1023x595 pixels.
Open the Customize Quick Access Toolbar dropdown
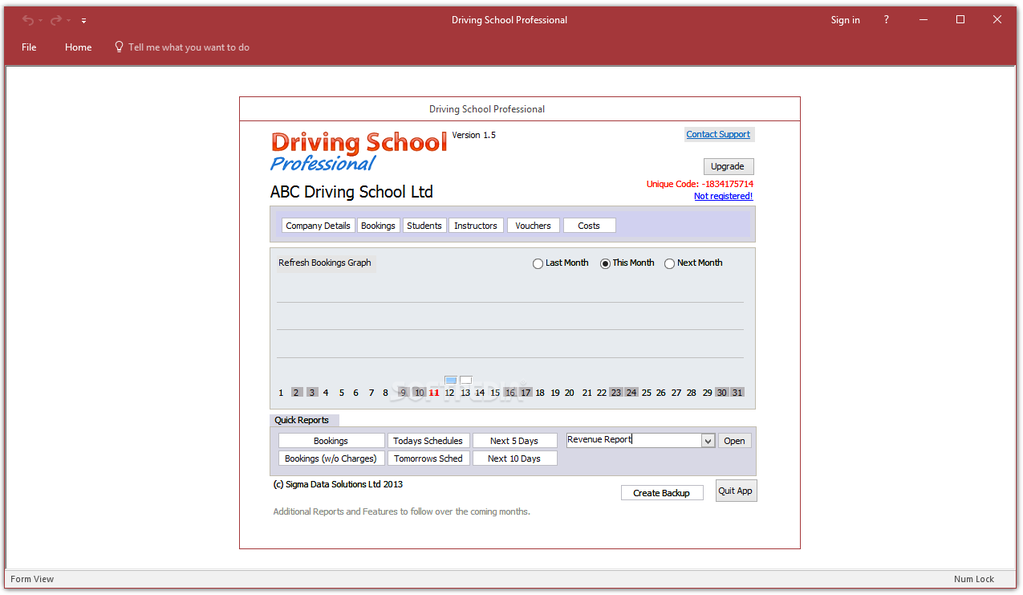84,21
